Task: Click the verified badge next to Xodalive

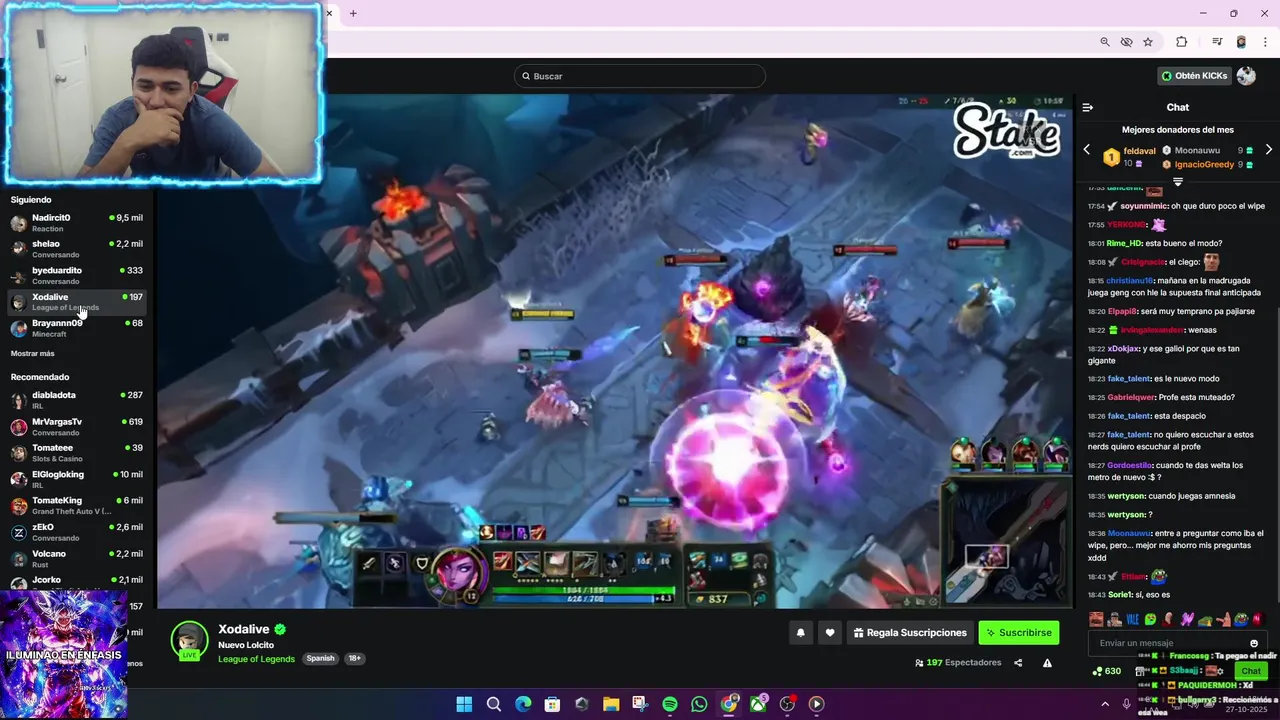Action: (281, 629)
